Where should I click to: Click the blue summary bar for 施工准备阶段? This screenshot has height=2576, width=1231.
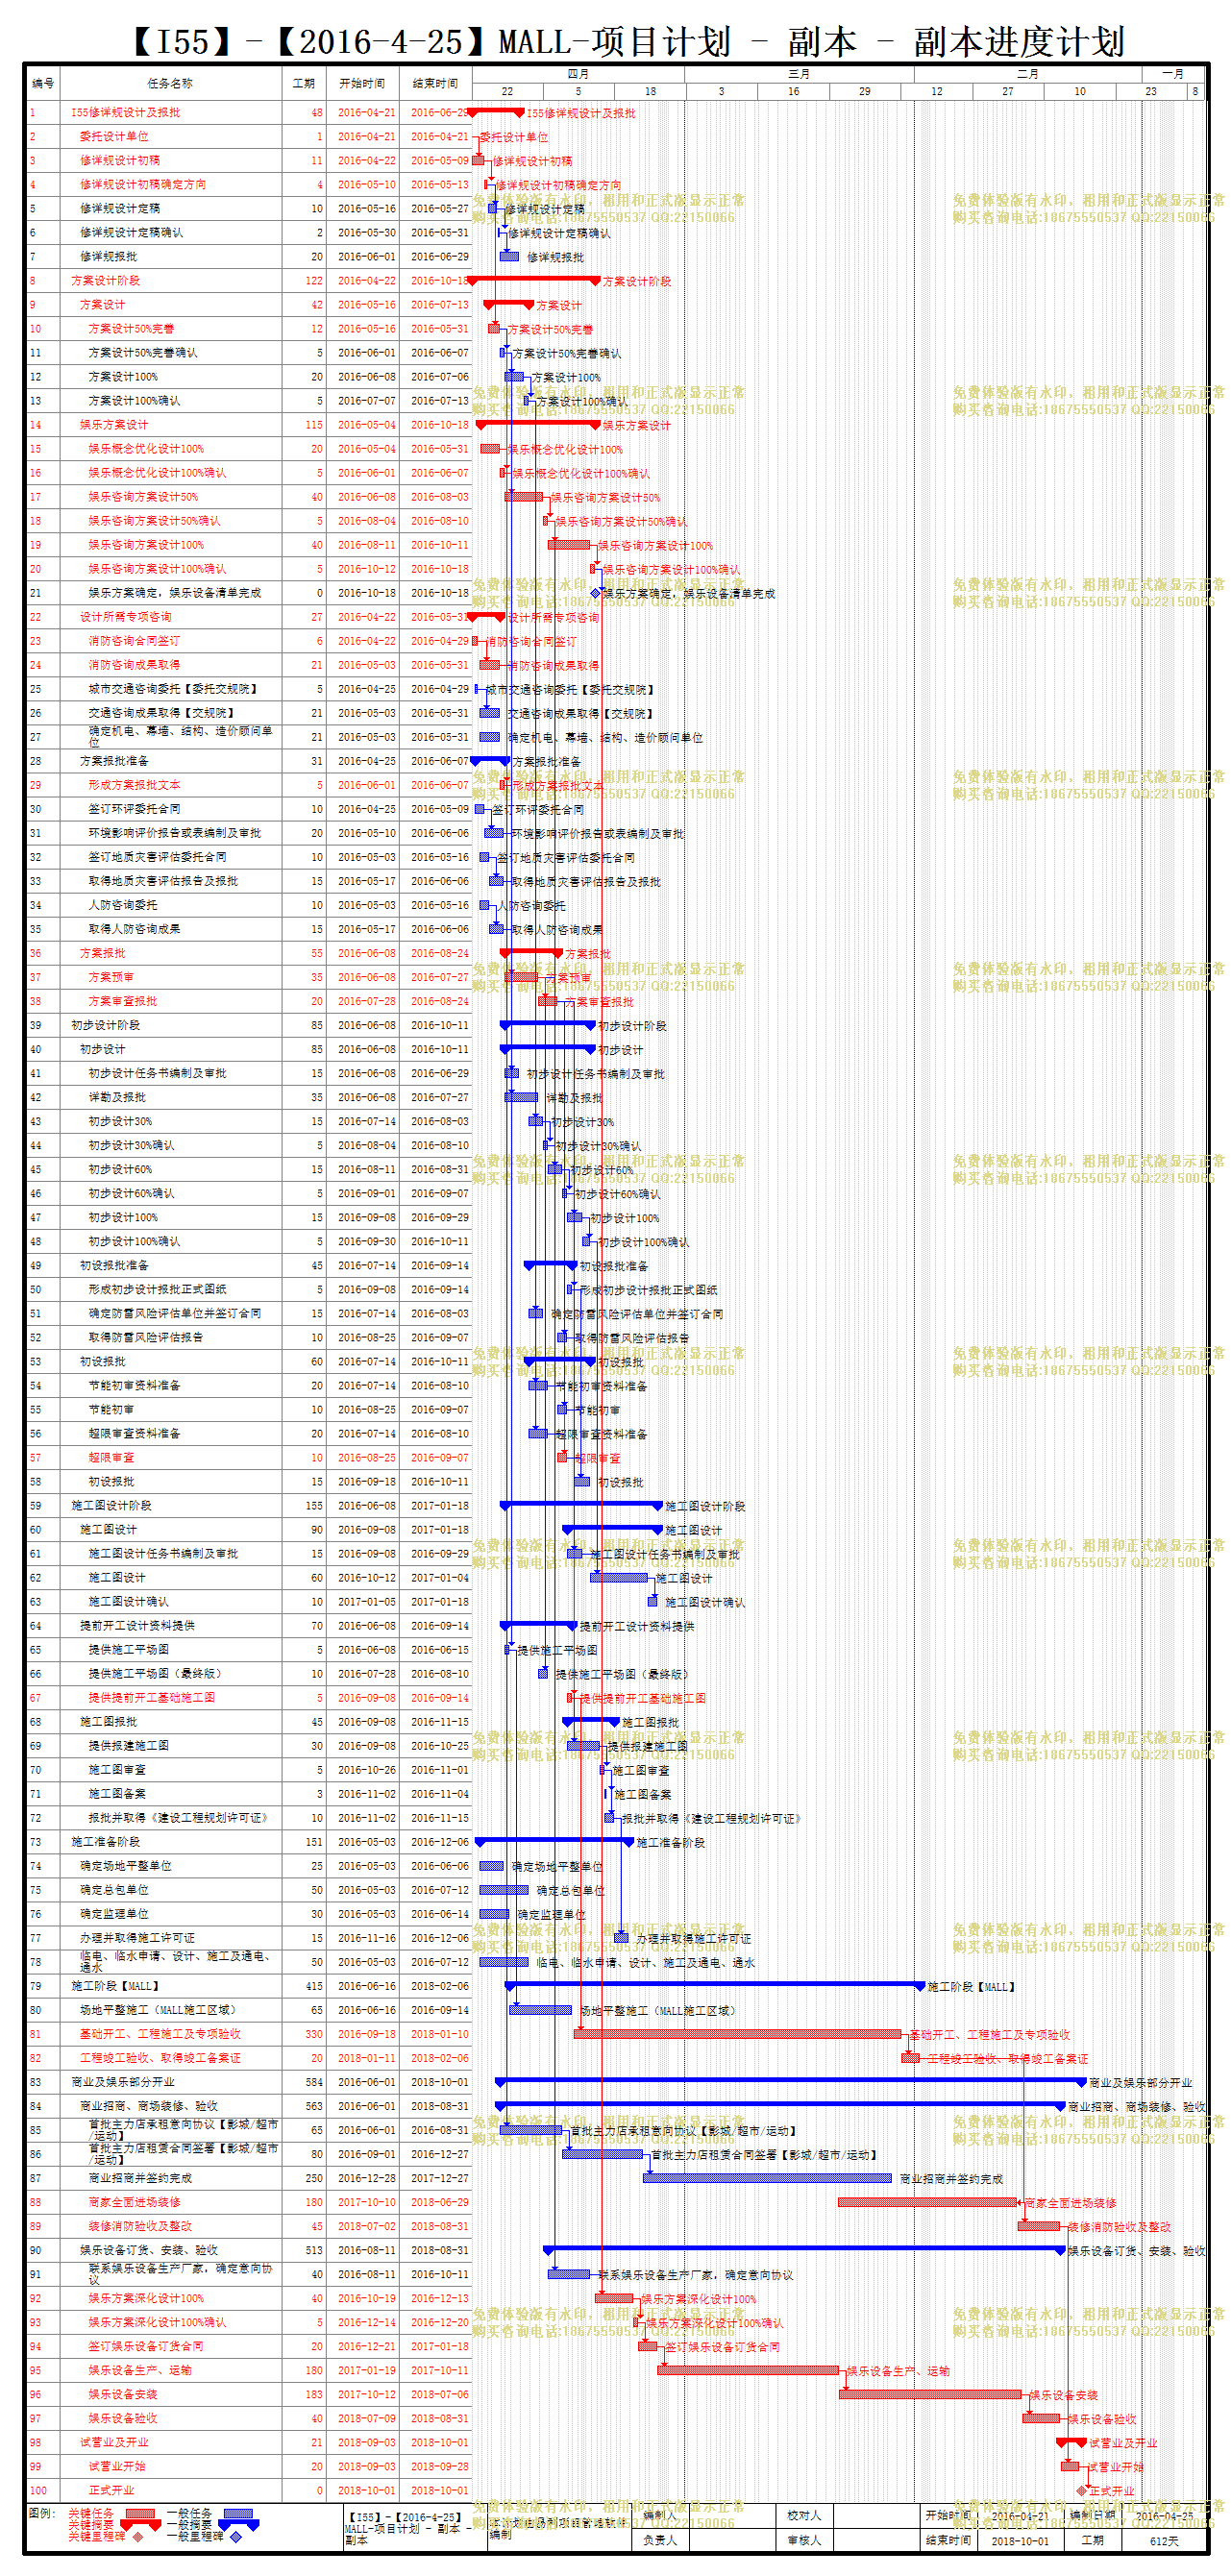(555, 1841)
